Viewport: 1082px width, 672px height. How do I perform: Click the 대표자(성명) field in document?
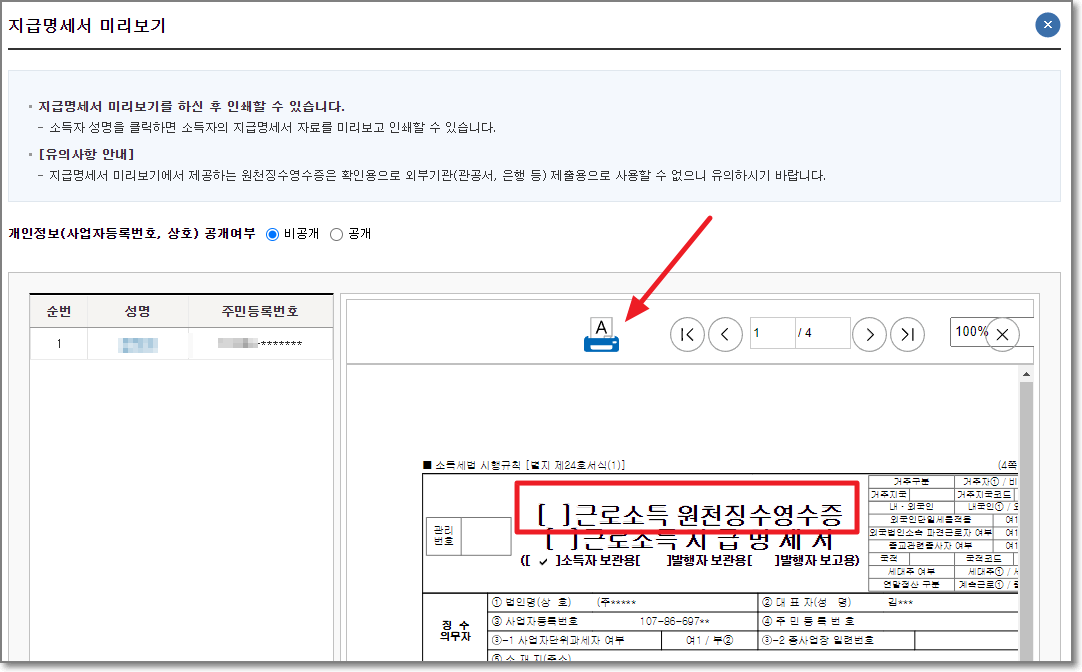pos(888,602)
